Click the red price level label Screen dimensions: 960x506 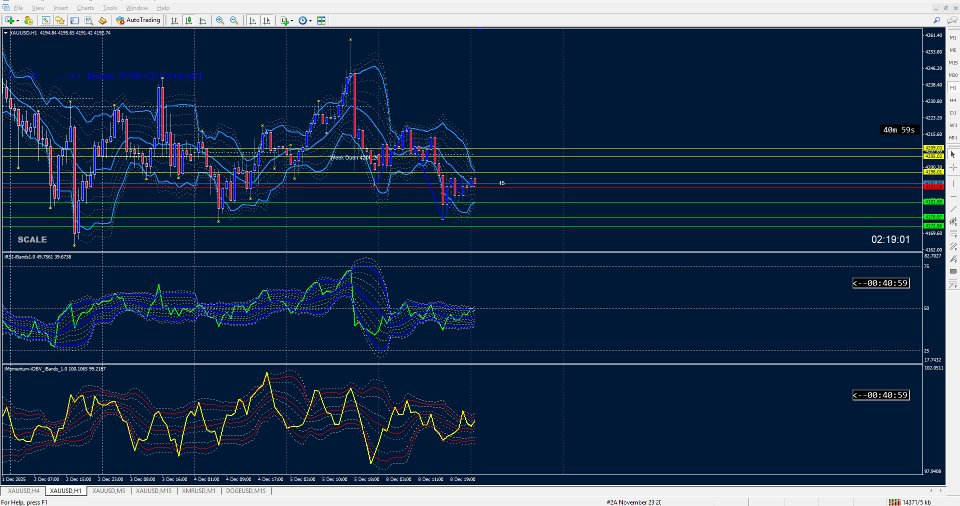pos(933,187)
